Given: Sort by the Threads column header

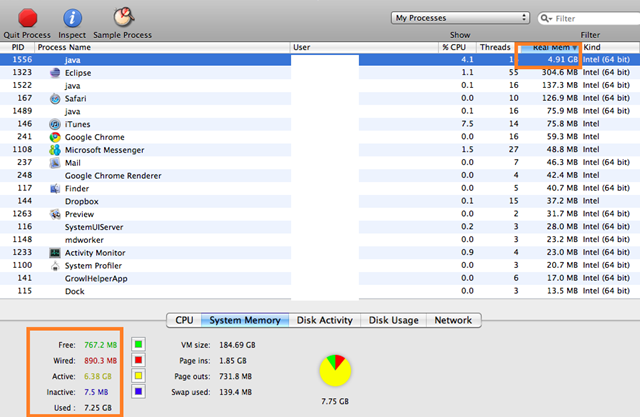Looking at the screenshot, I should click(495, 47).
